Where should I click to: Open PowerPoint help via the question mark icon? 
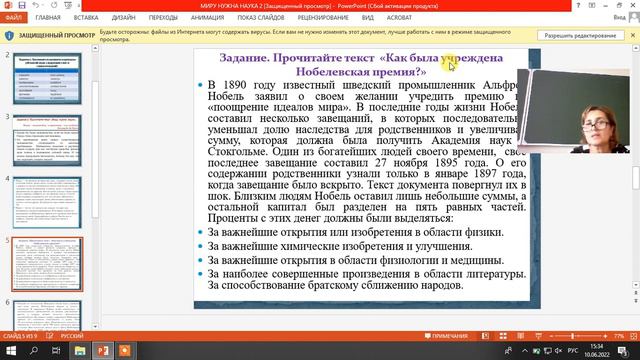coord(578,6)
